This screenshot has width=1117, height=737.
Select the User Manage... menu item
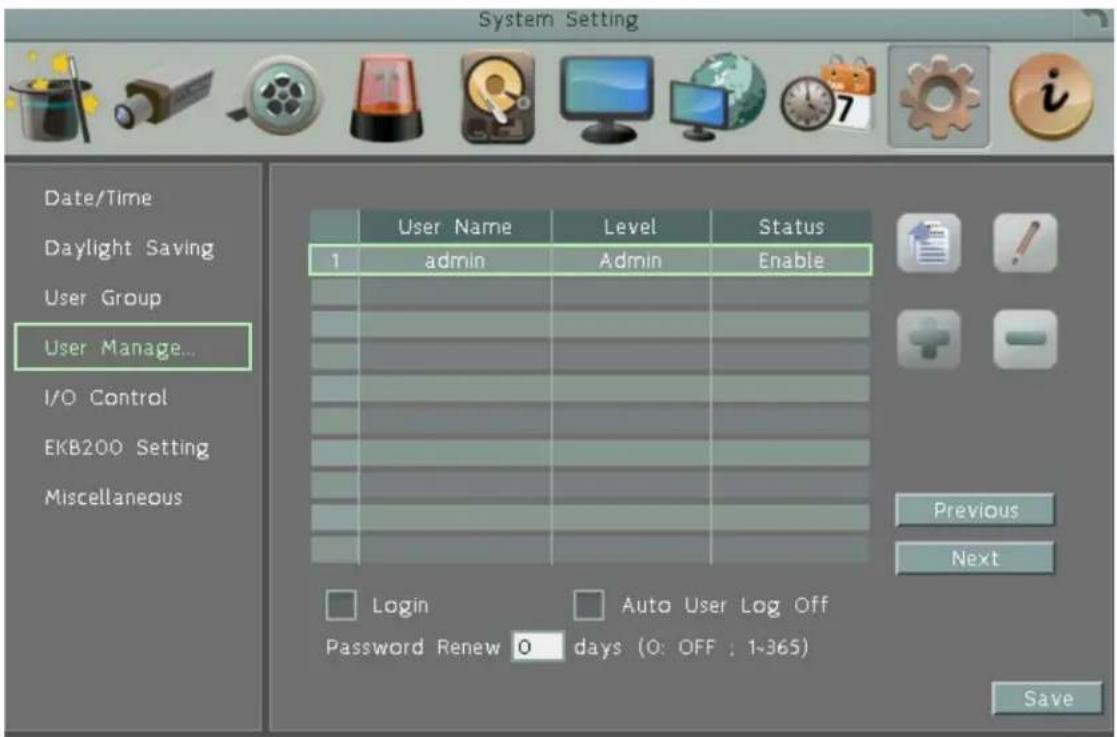[133, 347]
